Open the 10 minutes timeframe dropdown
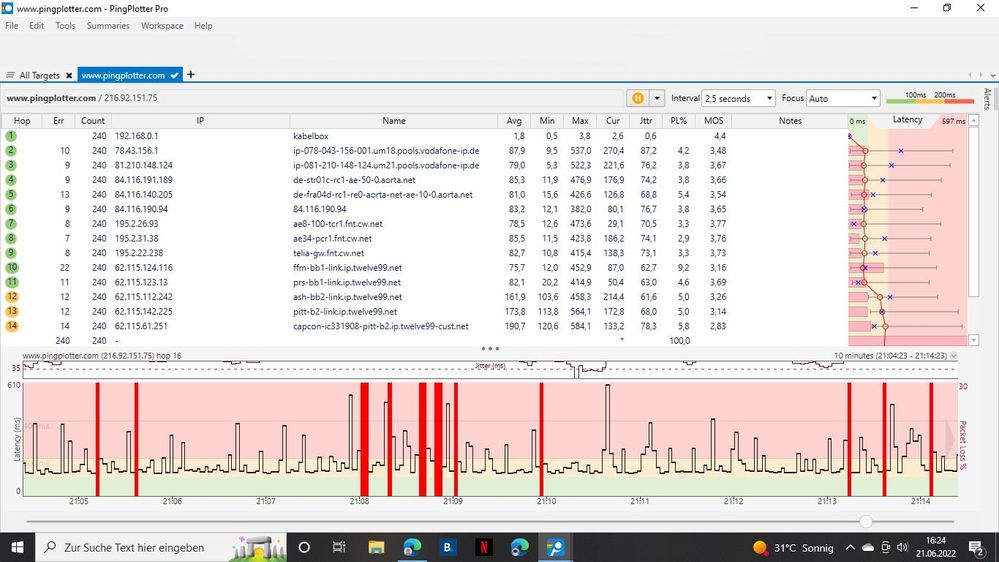Viewport: 999px width, 562px height. [954, 356]
